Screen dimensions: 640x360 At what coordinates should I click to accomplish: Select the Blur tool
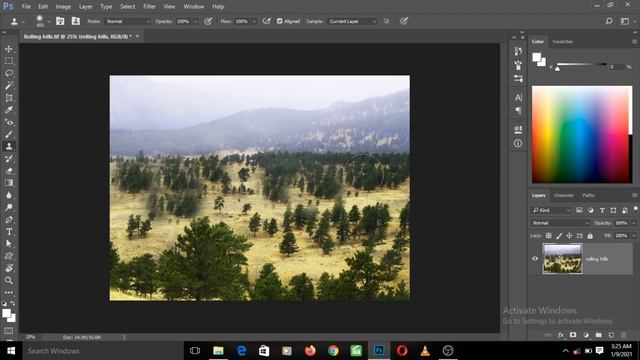(9, 195)
